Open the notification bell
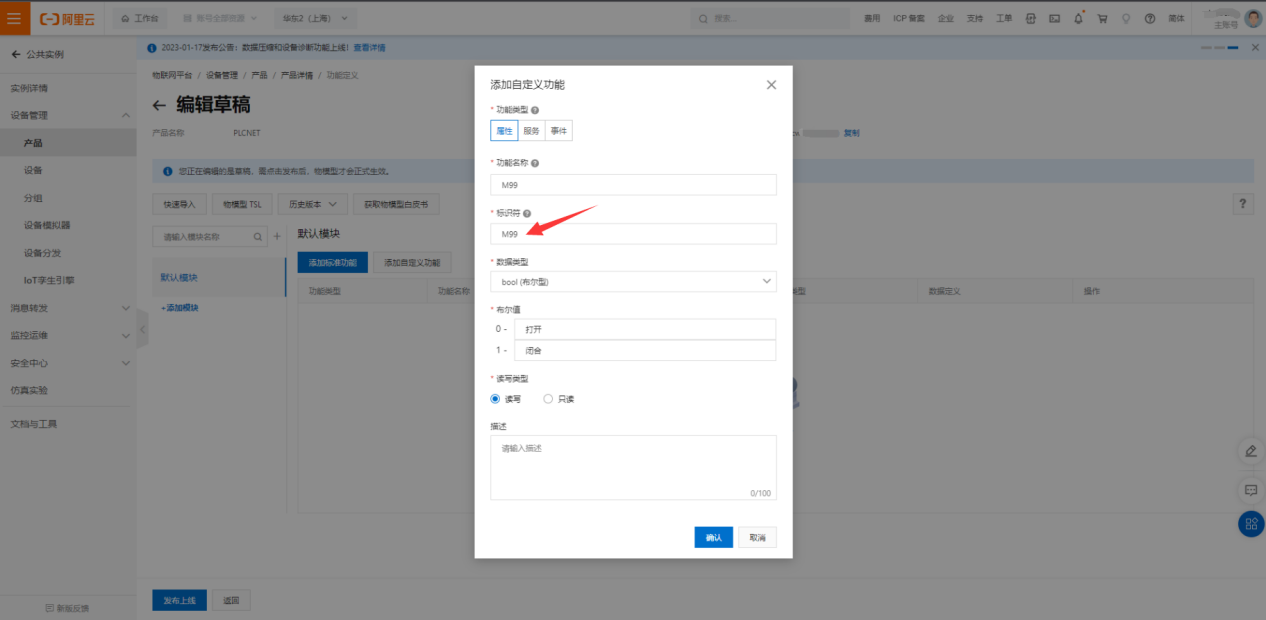This screenshot has height=620, width=1266. point(1079,18)
